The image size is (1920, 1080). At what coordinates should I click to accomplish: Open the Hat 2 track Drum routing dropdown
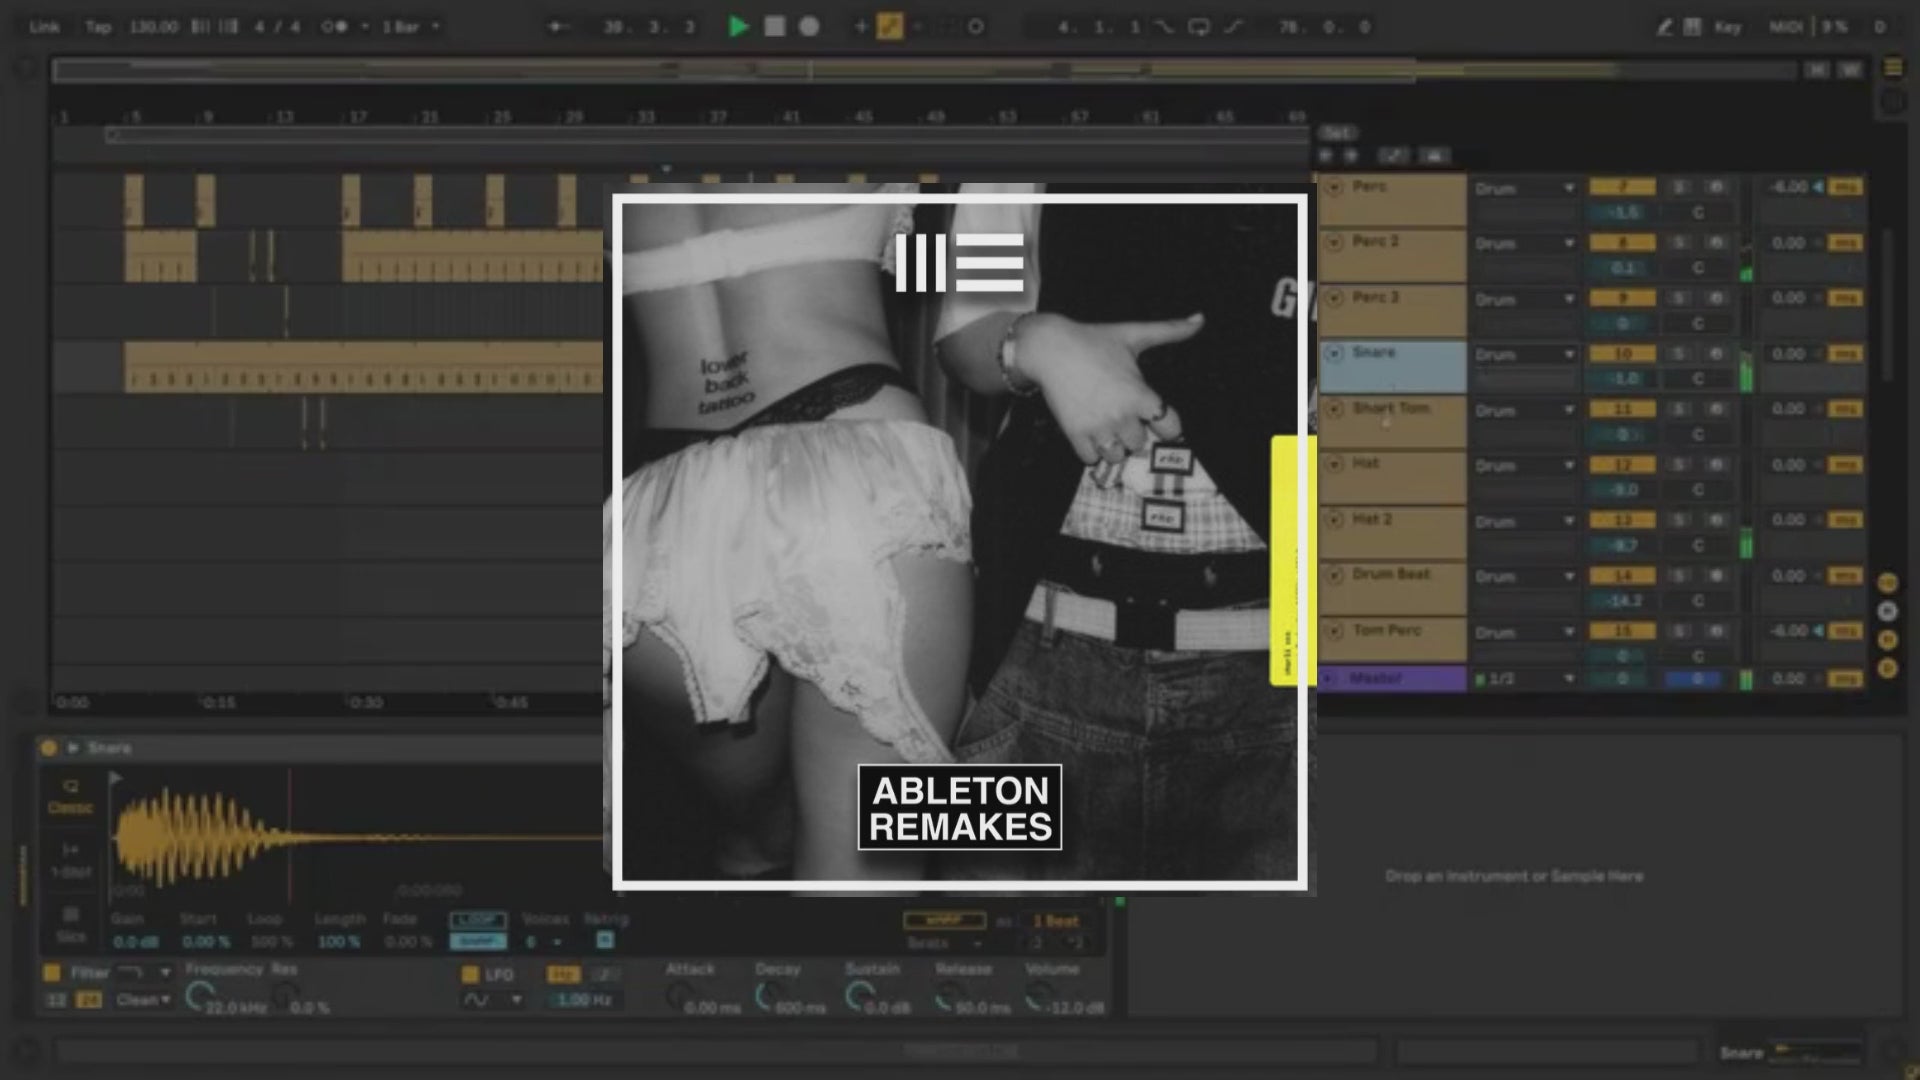tap(1525, 521)
